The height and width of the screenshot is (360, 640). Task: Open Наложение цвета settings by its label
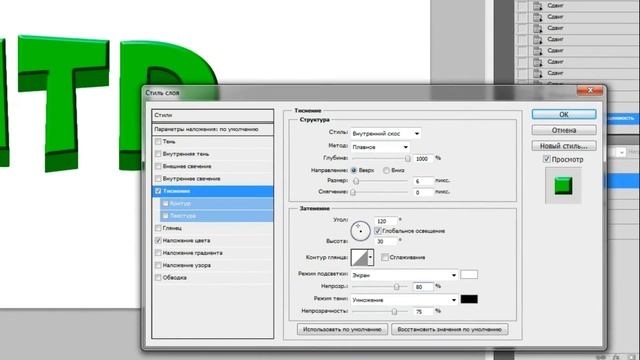(x=186, y=240)
